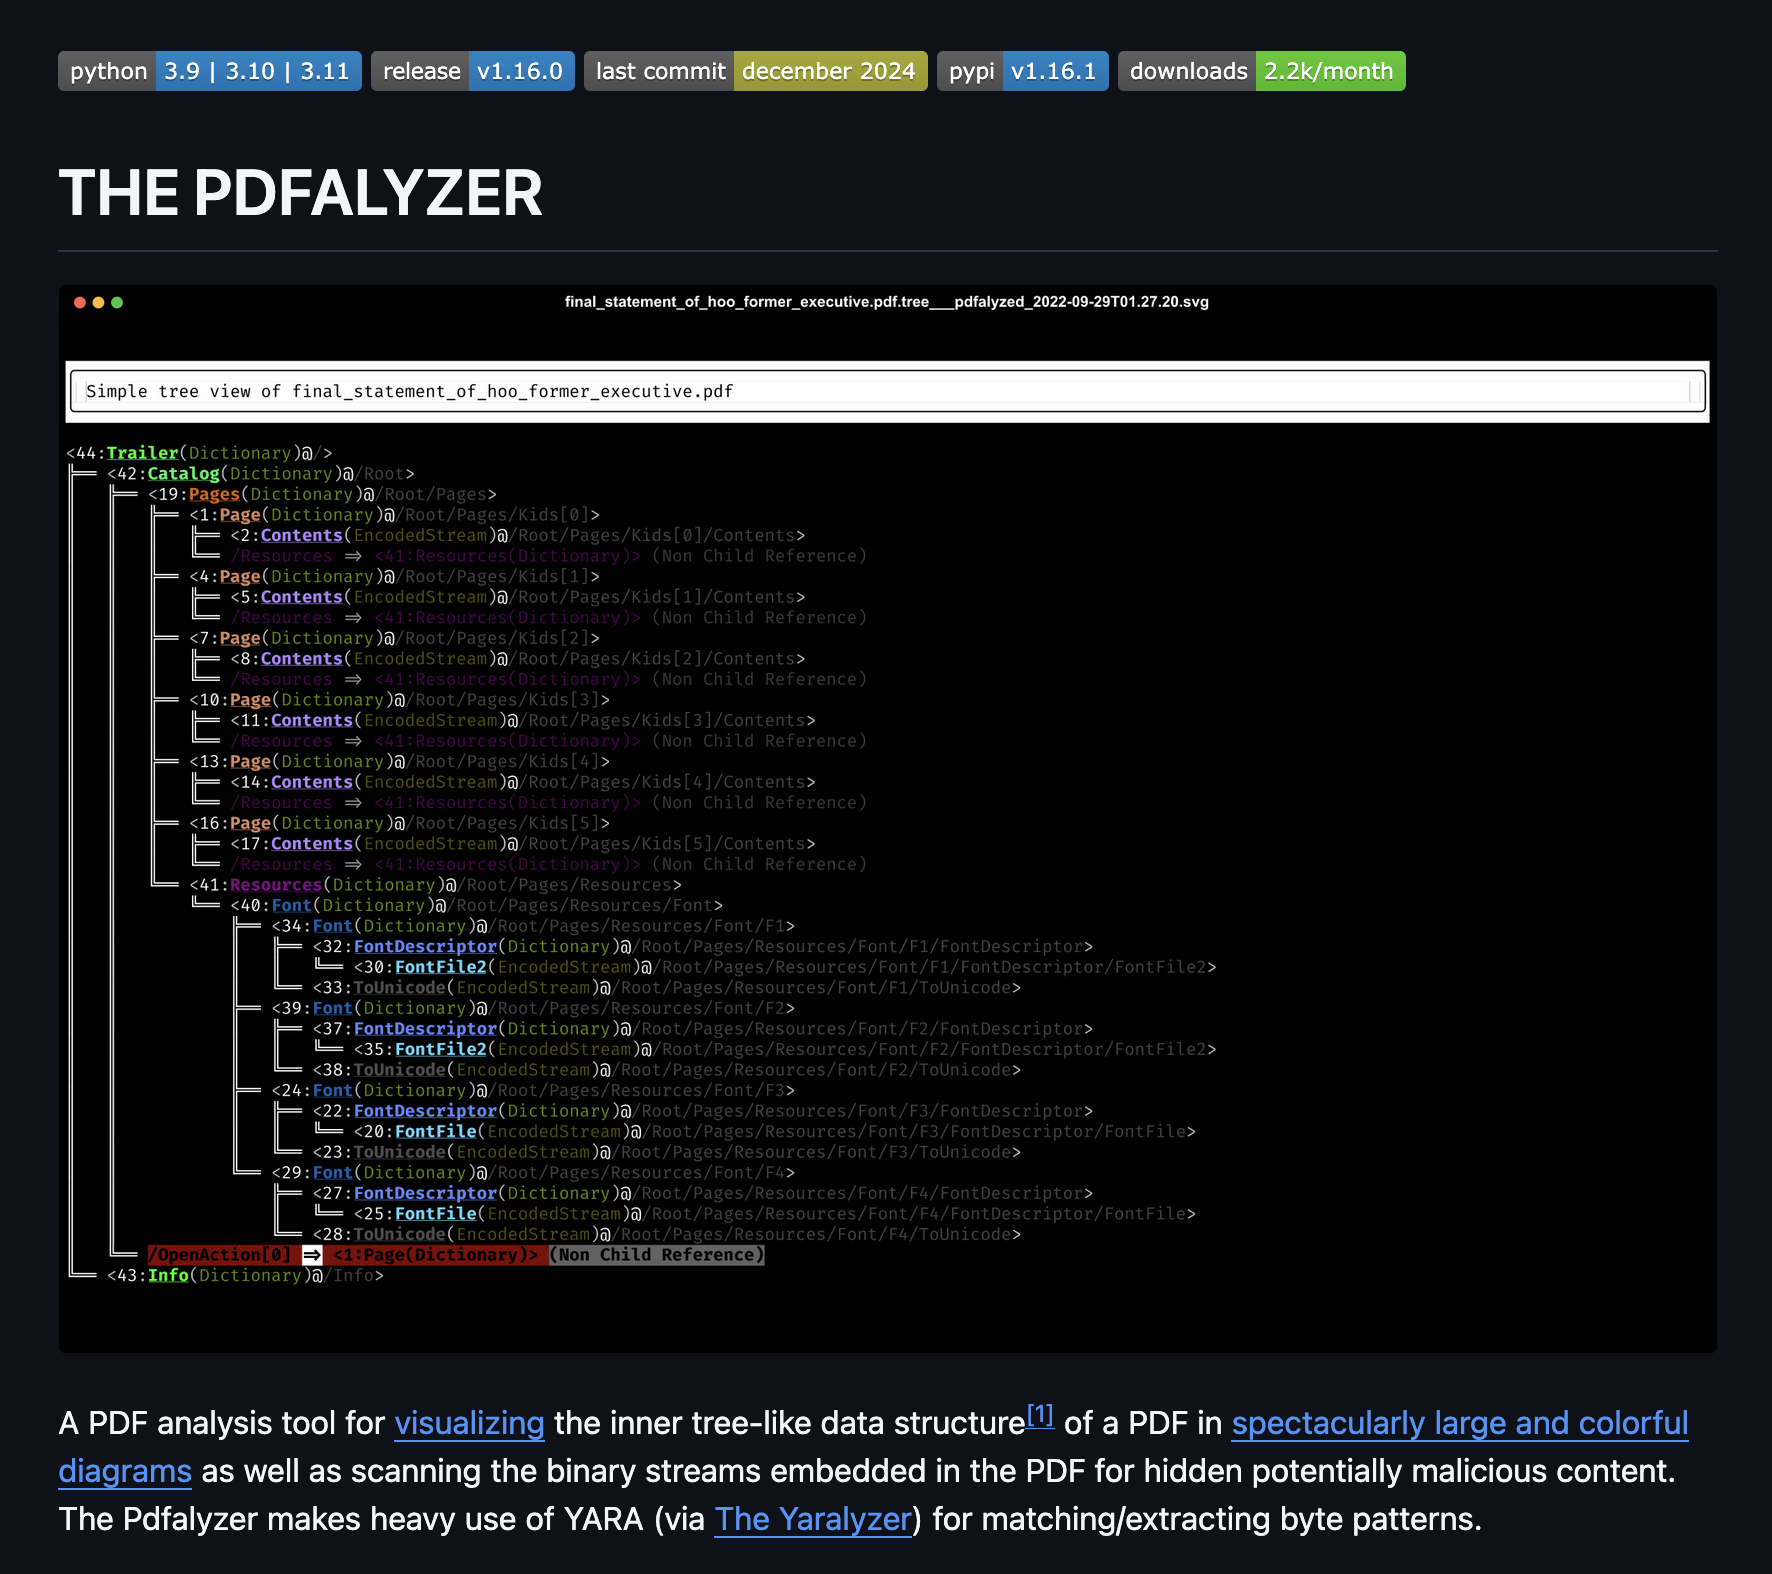Click the THE PDFALYZER heading

pyautogui.click(x=301, y=193)
